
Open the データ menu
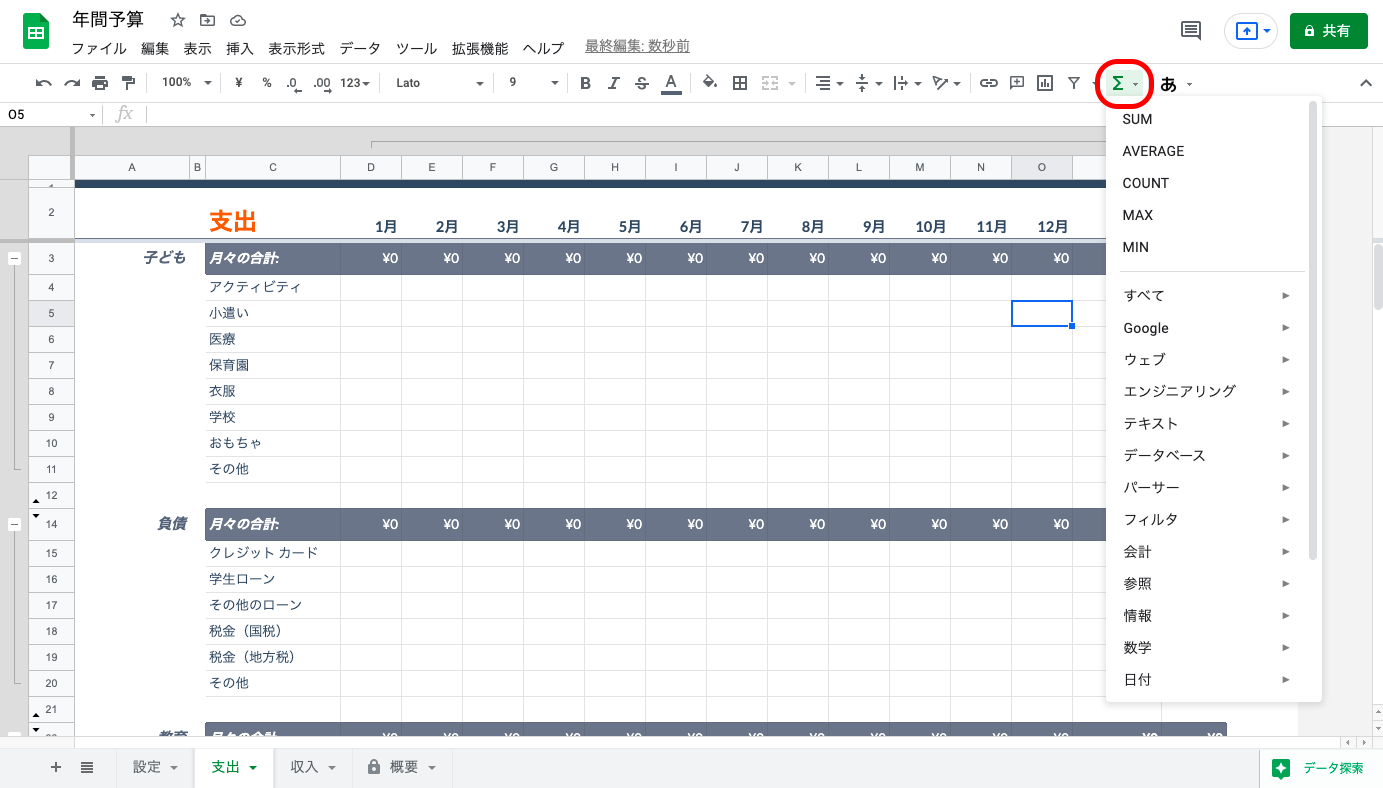click(360, 48)
